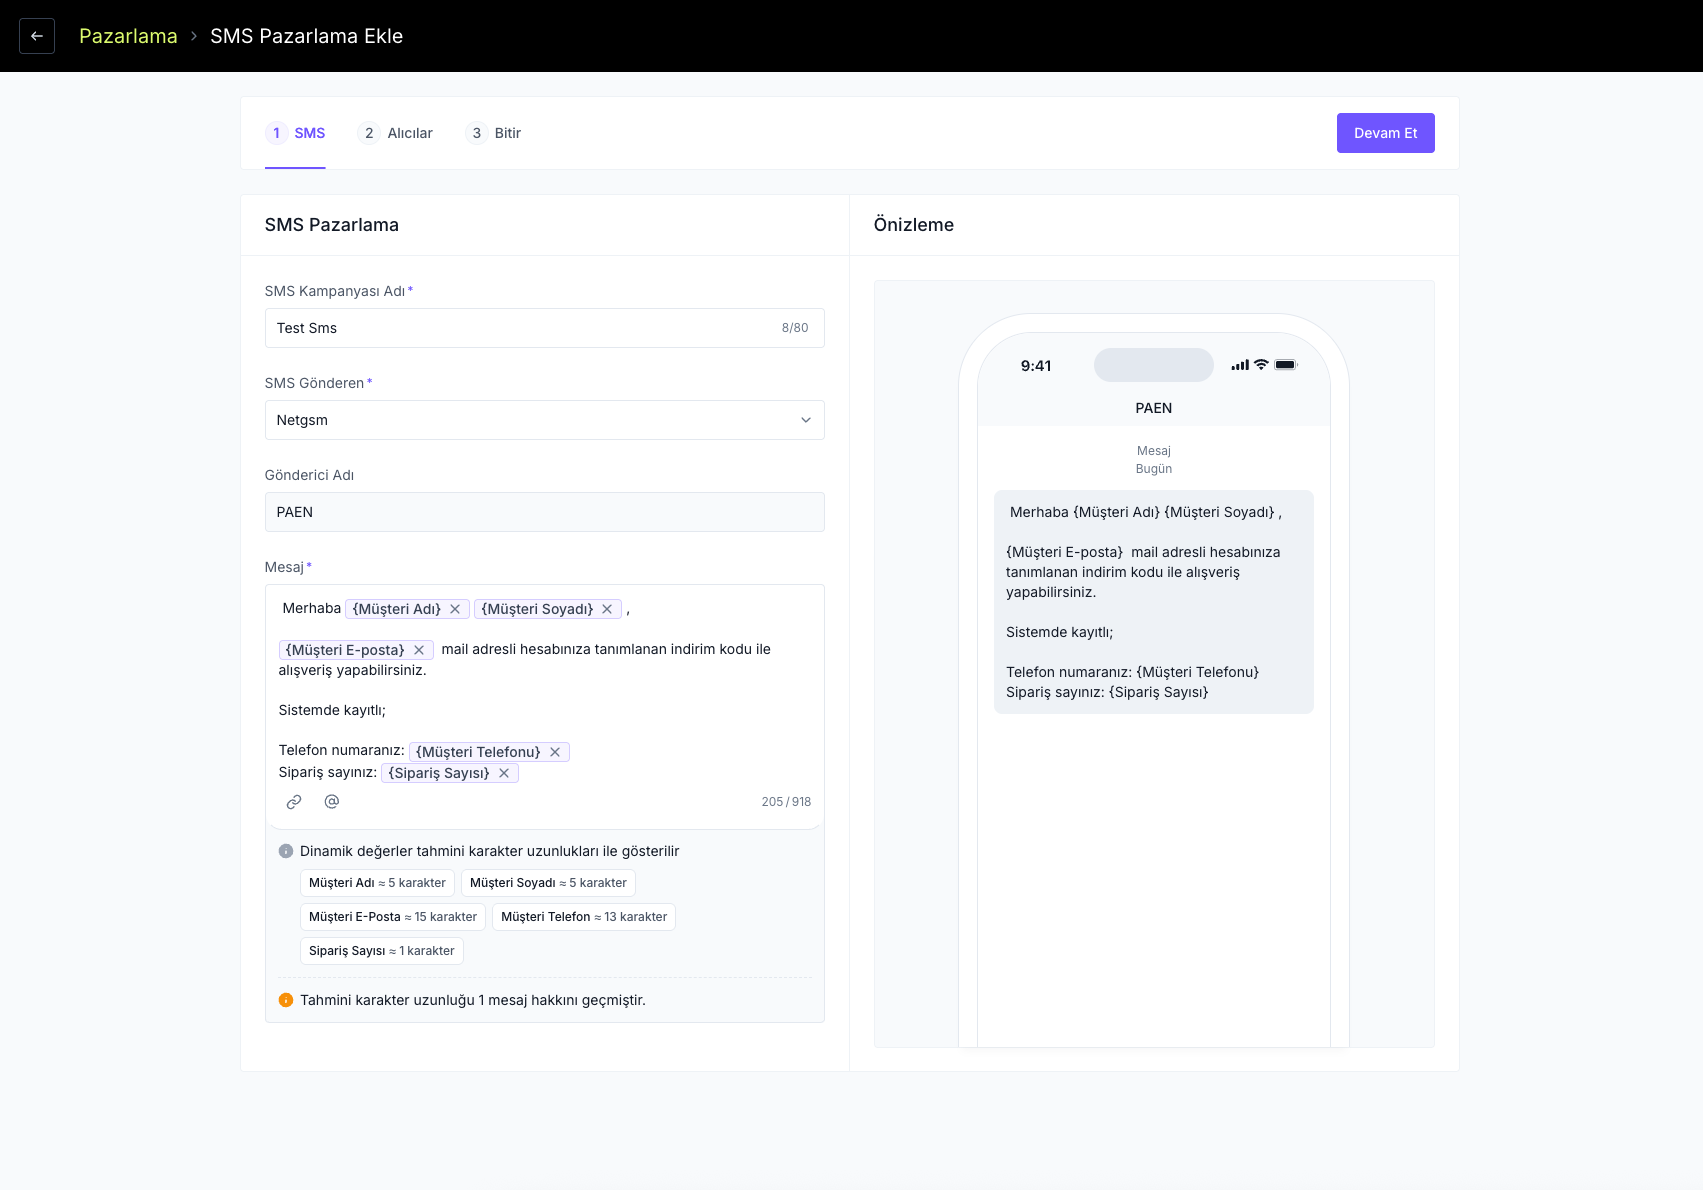Insert a link with the link icon
The width and height of the screenshot is (1703, 1190).
click(294, 802)
